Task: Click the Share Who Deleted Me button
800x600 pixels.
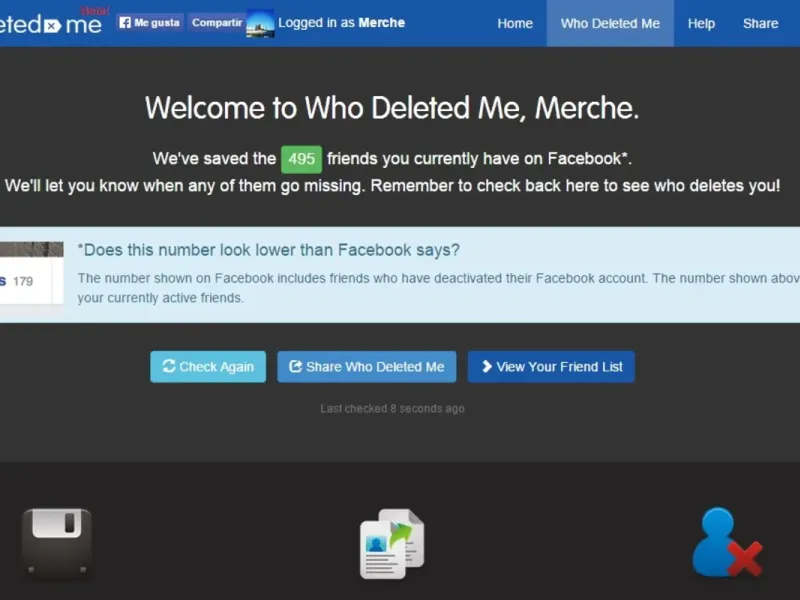Action: [x=367, y=367]
